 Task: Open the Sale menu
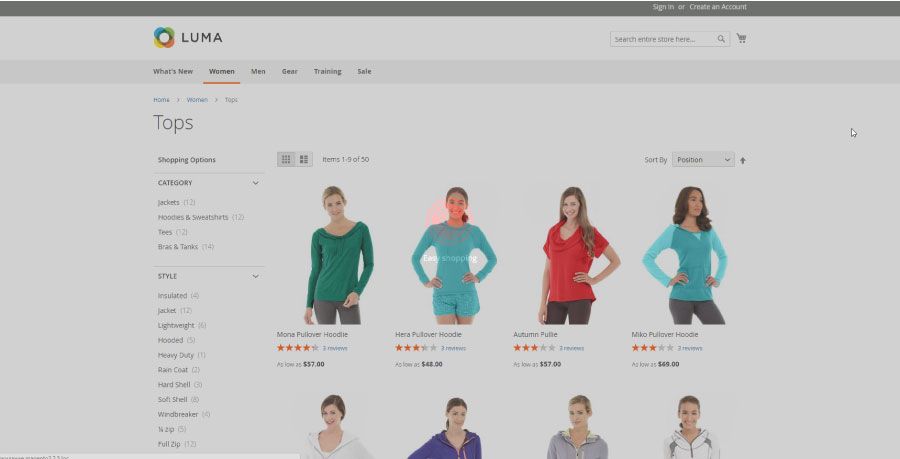(364, 72)
